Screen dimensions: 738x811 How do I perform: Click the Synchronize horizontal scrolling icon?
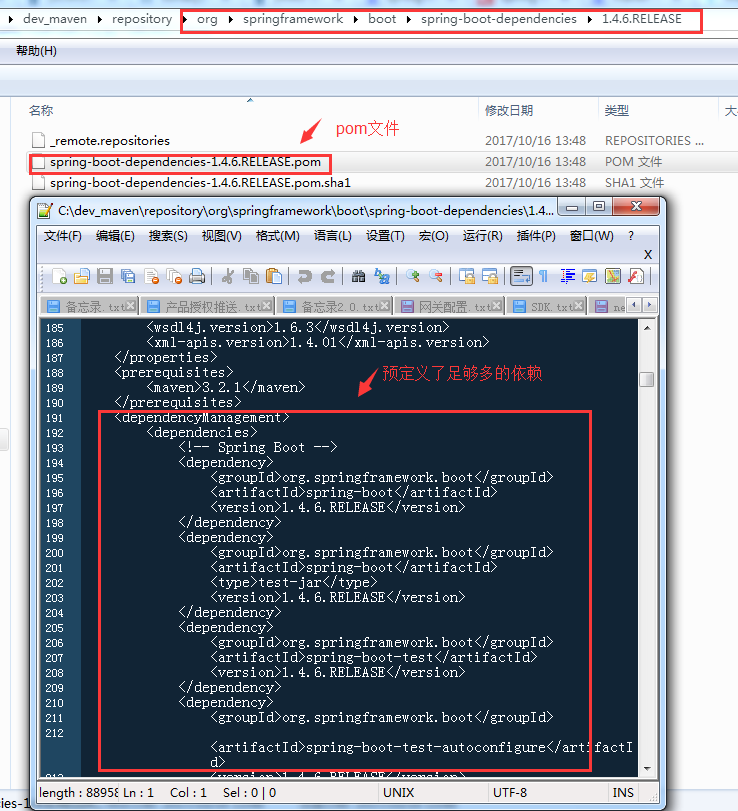point(489,277)
